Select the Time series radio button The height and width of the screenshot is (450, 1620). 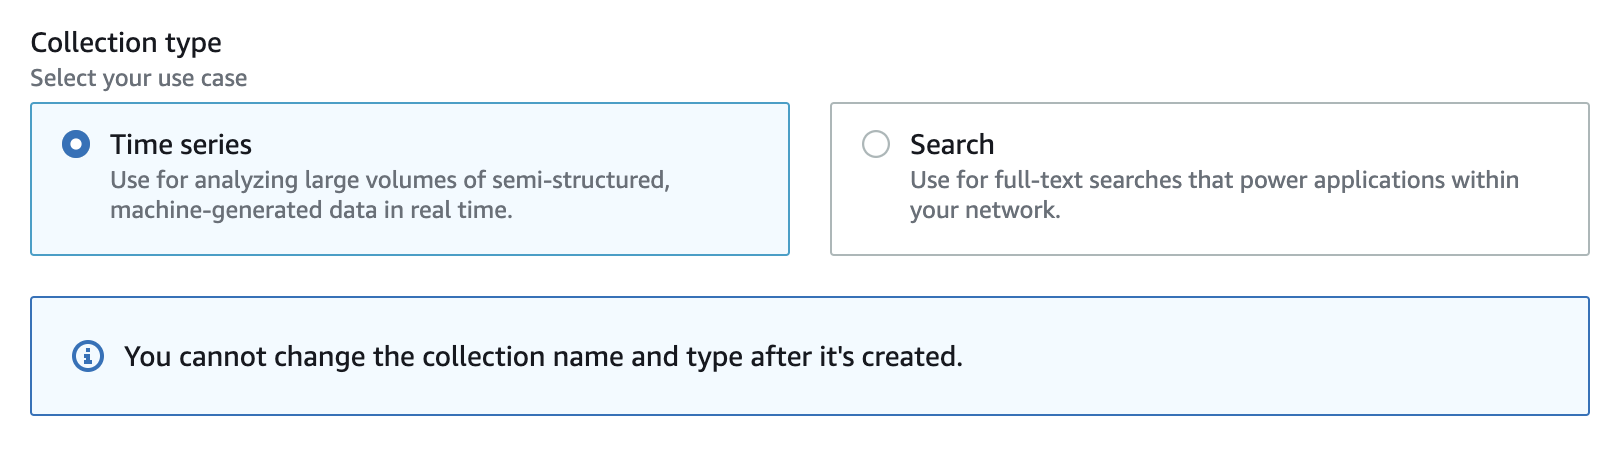[76, 144]
